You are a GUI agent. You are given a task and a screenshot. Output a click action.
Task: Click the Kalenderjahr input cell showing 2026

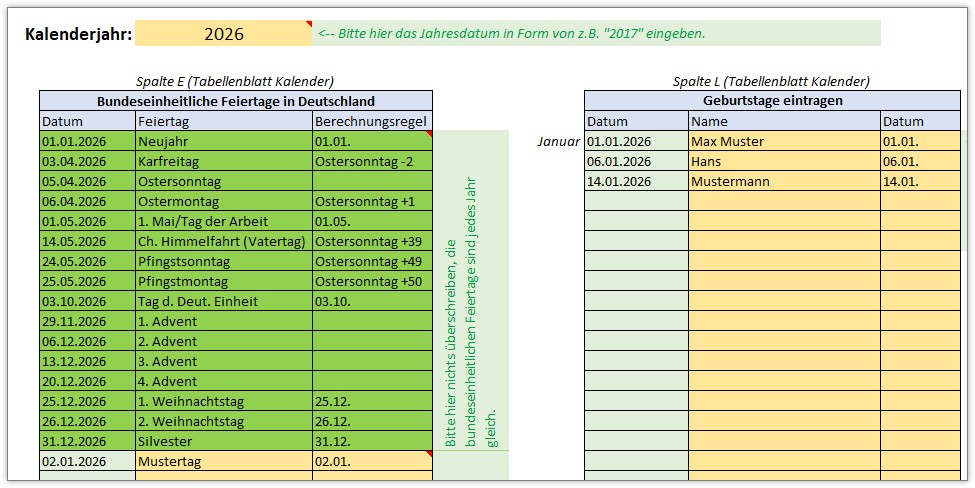(x=223, y=34)
